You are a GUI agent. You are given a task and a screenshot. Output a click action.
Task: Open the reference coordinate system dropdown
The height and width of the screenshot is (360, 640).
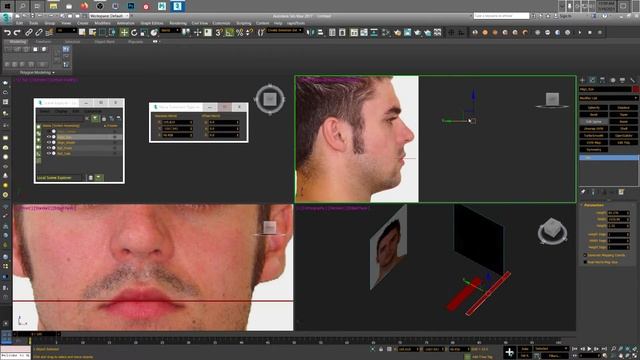pos(170,31)
